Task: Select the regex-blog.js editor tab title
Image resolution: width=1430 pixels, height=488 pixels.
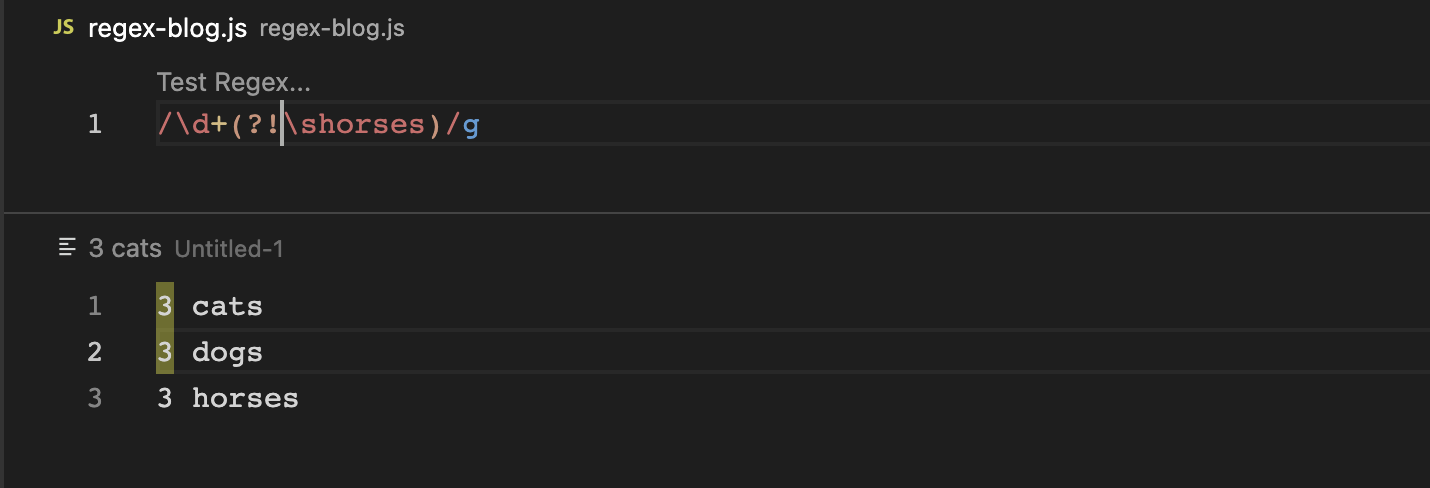Action: tap(167, 28)
